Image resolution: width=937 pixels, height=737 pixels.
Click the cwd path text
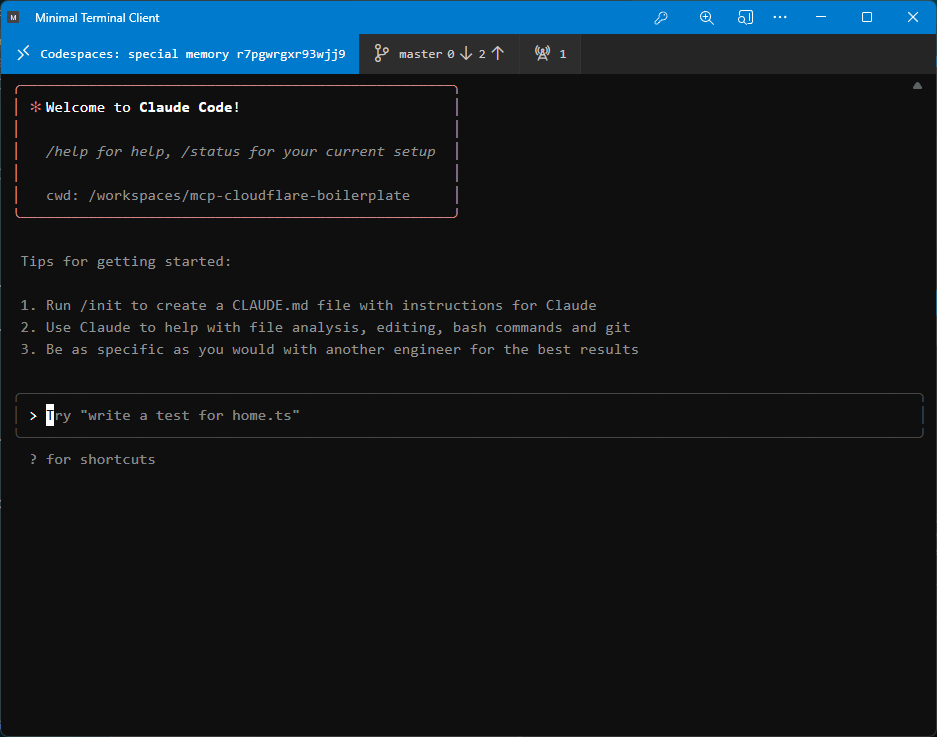click(x=228, y=195)
